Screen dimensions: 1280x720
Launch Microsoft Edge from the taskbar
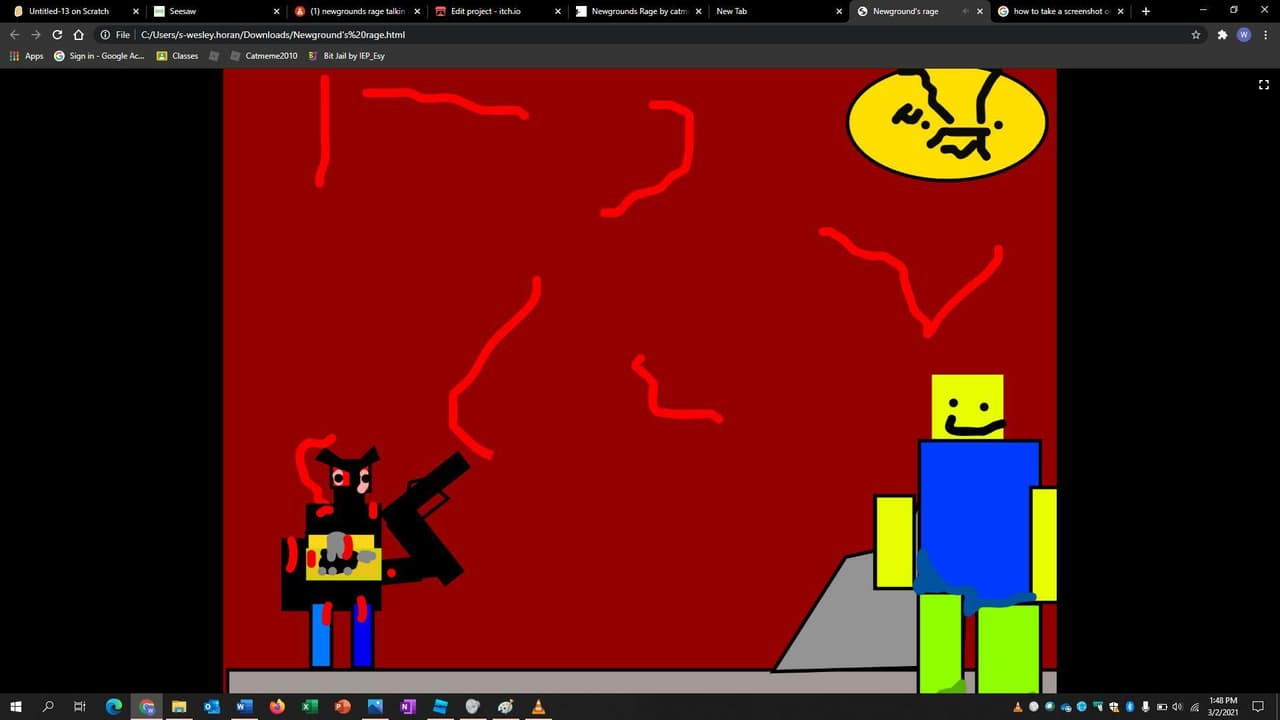point(113,706)
